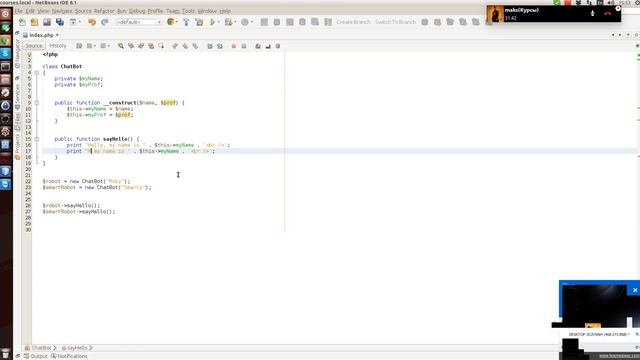This screenshot has width=640, height=360.
Task: Click the green Run Project icon
Action: [x=212, y=22]
